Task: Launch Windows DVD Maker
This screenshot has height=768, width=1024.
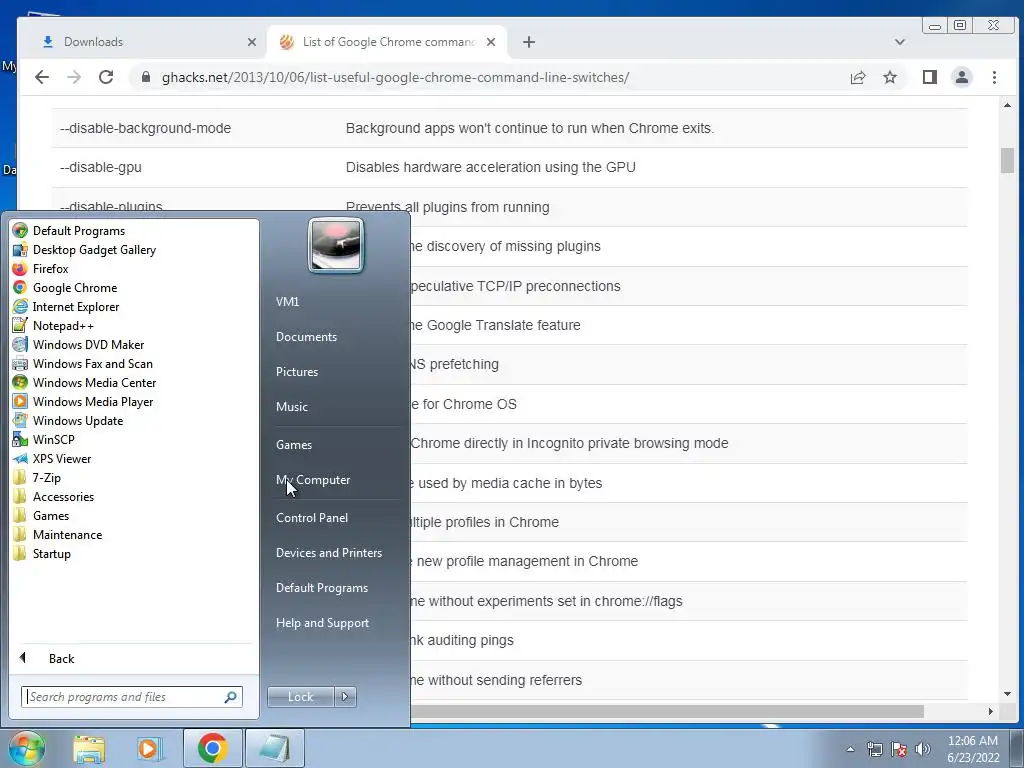Action: pyautogui.click(x=78, y=344)
